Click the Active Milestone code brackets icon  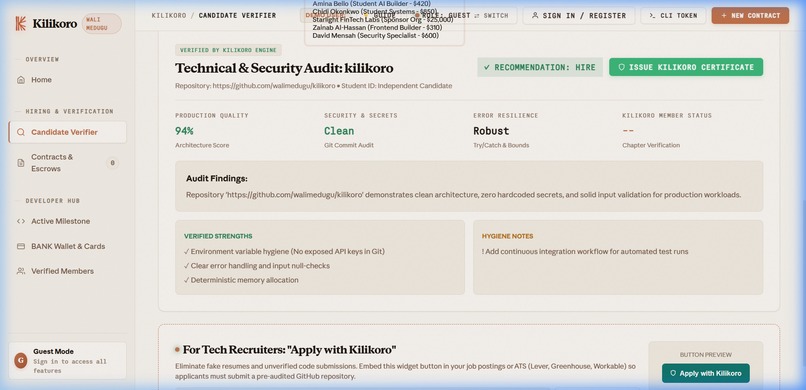click(x=21, y=221)
